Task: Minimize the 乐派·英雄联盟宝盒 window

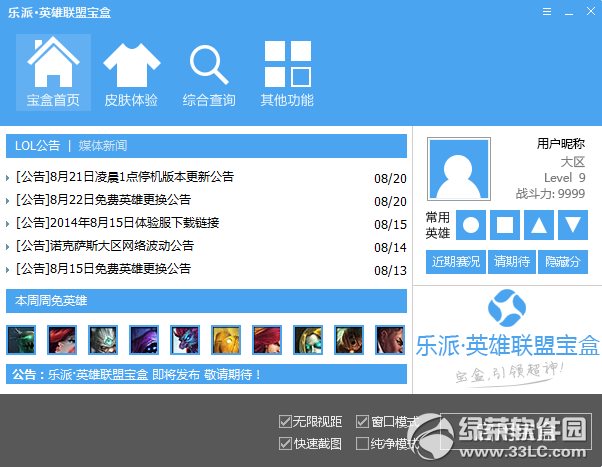Action: click(569, 12)
